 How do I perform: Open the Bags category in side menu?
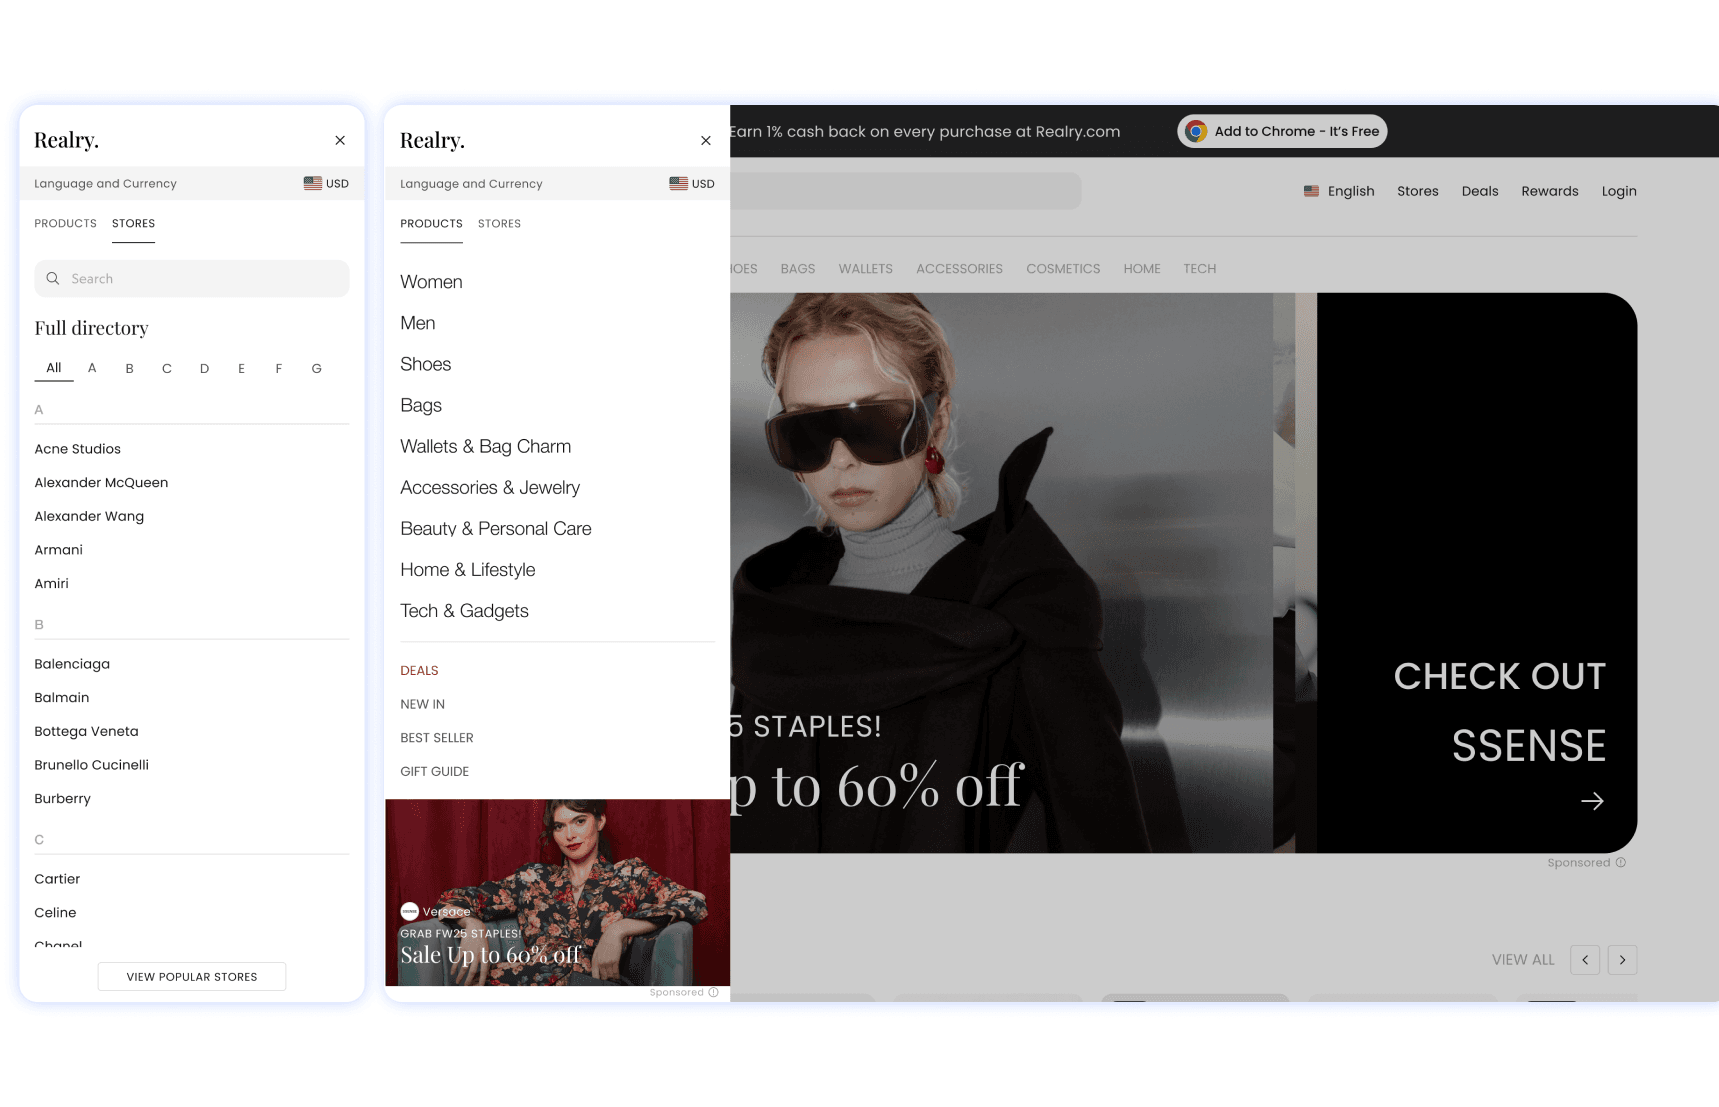[x=421, y=406]
